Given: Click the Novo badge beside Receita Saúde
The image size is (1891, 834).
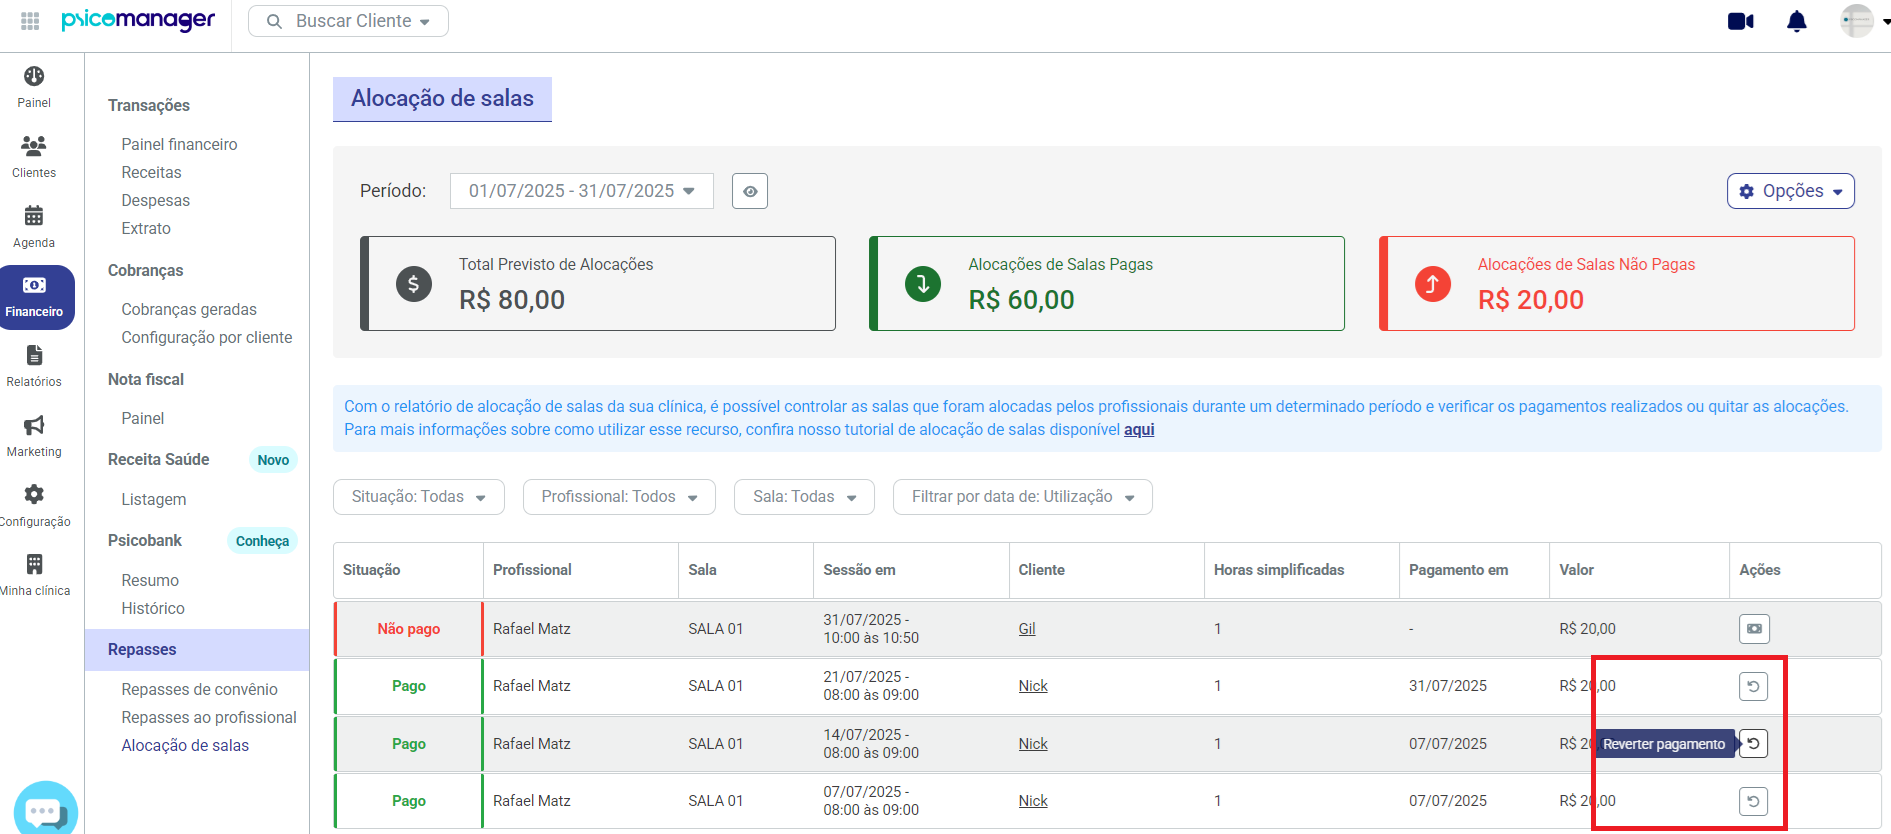Looking at the screenshot, I should tap(273, 460).
